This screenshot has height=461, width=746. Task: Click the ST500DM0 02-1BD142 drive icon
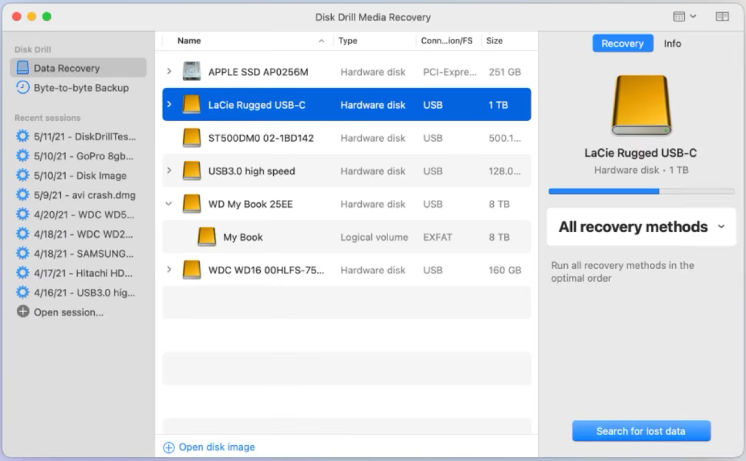192,137
